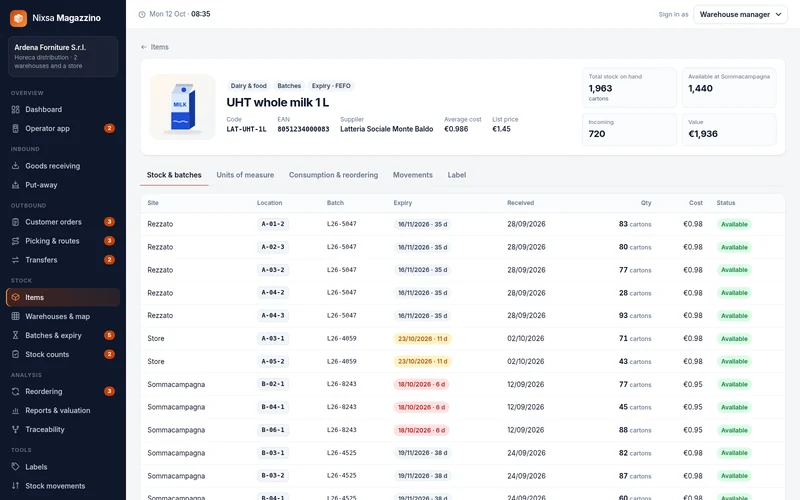Click the Batches & expiry hourglass icon
800x500 pixels.
(x=15, y=335)
